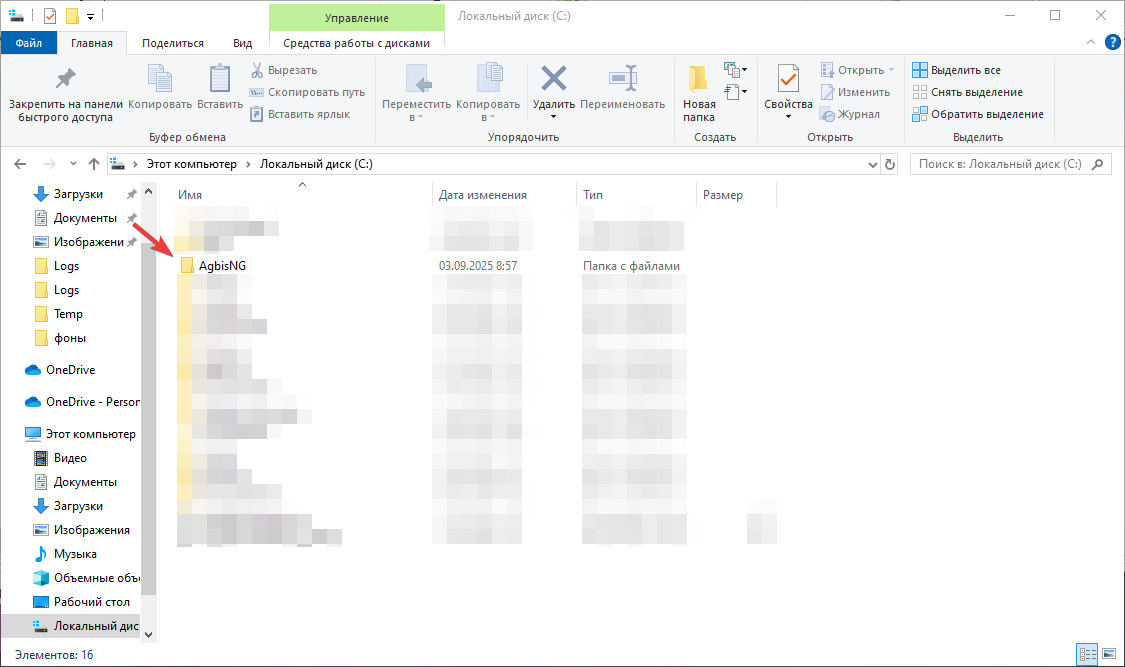Click Выделить все to select all
Viewport: 1125px width, 667px height.
click(956, 70)
